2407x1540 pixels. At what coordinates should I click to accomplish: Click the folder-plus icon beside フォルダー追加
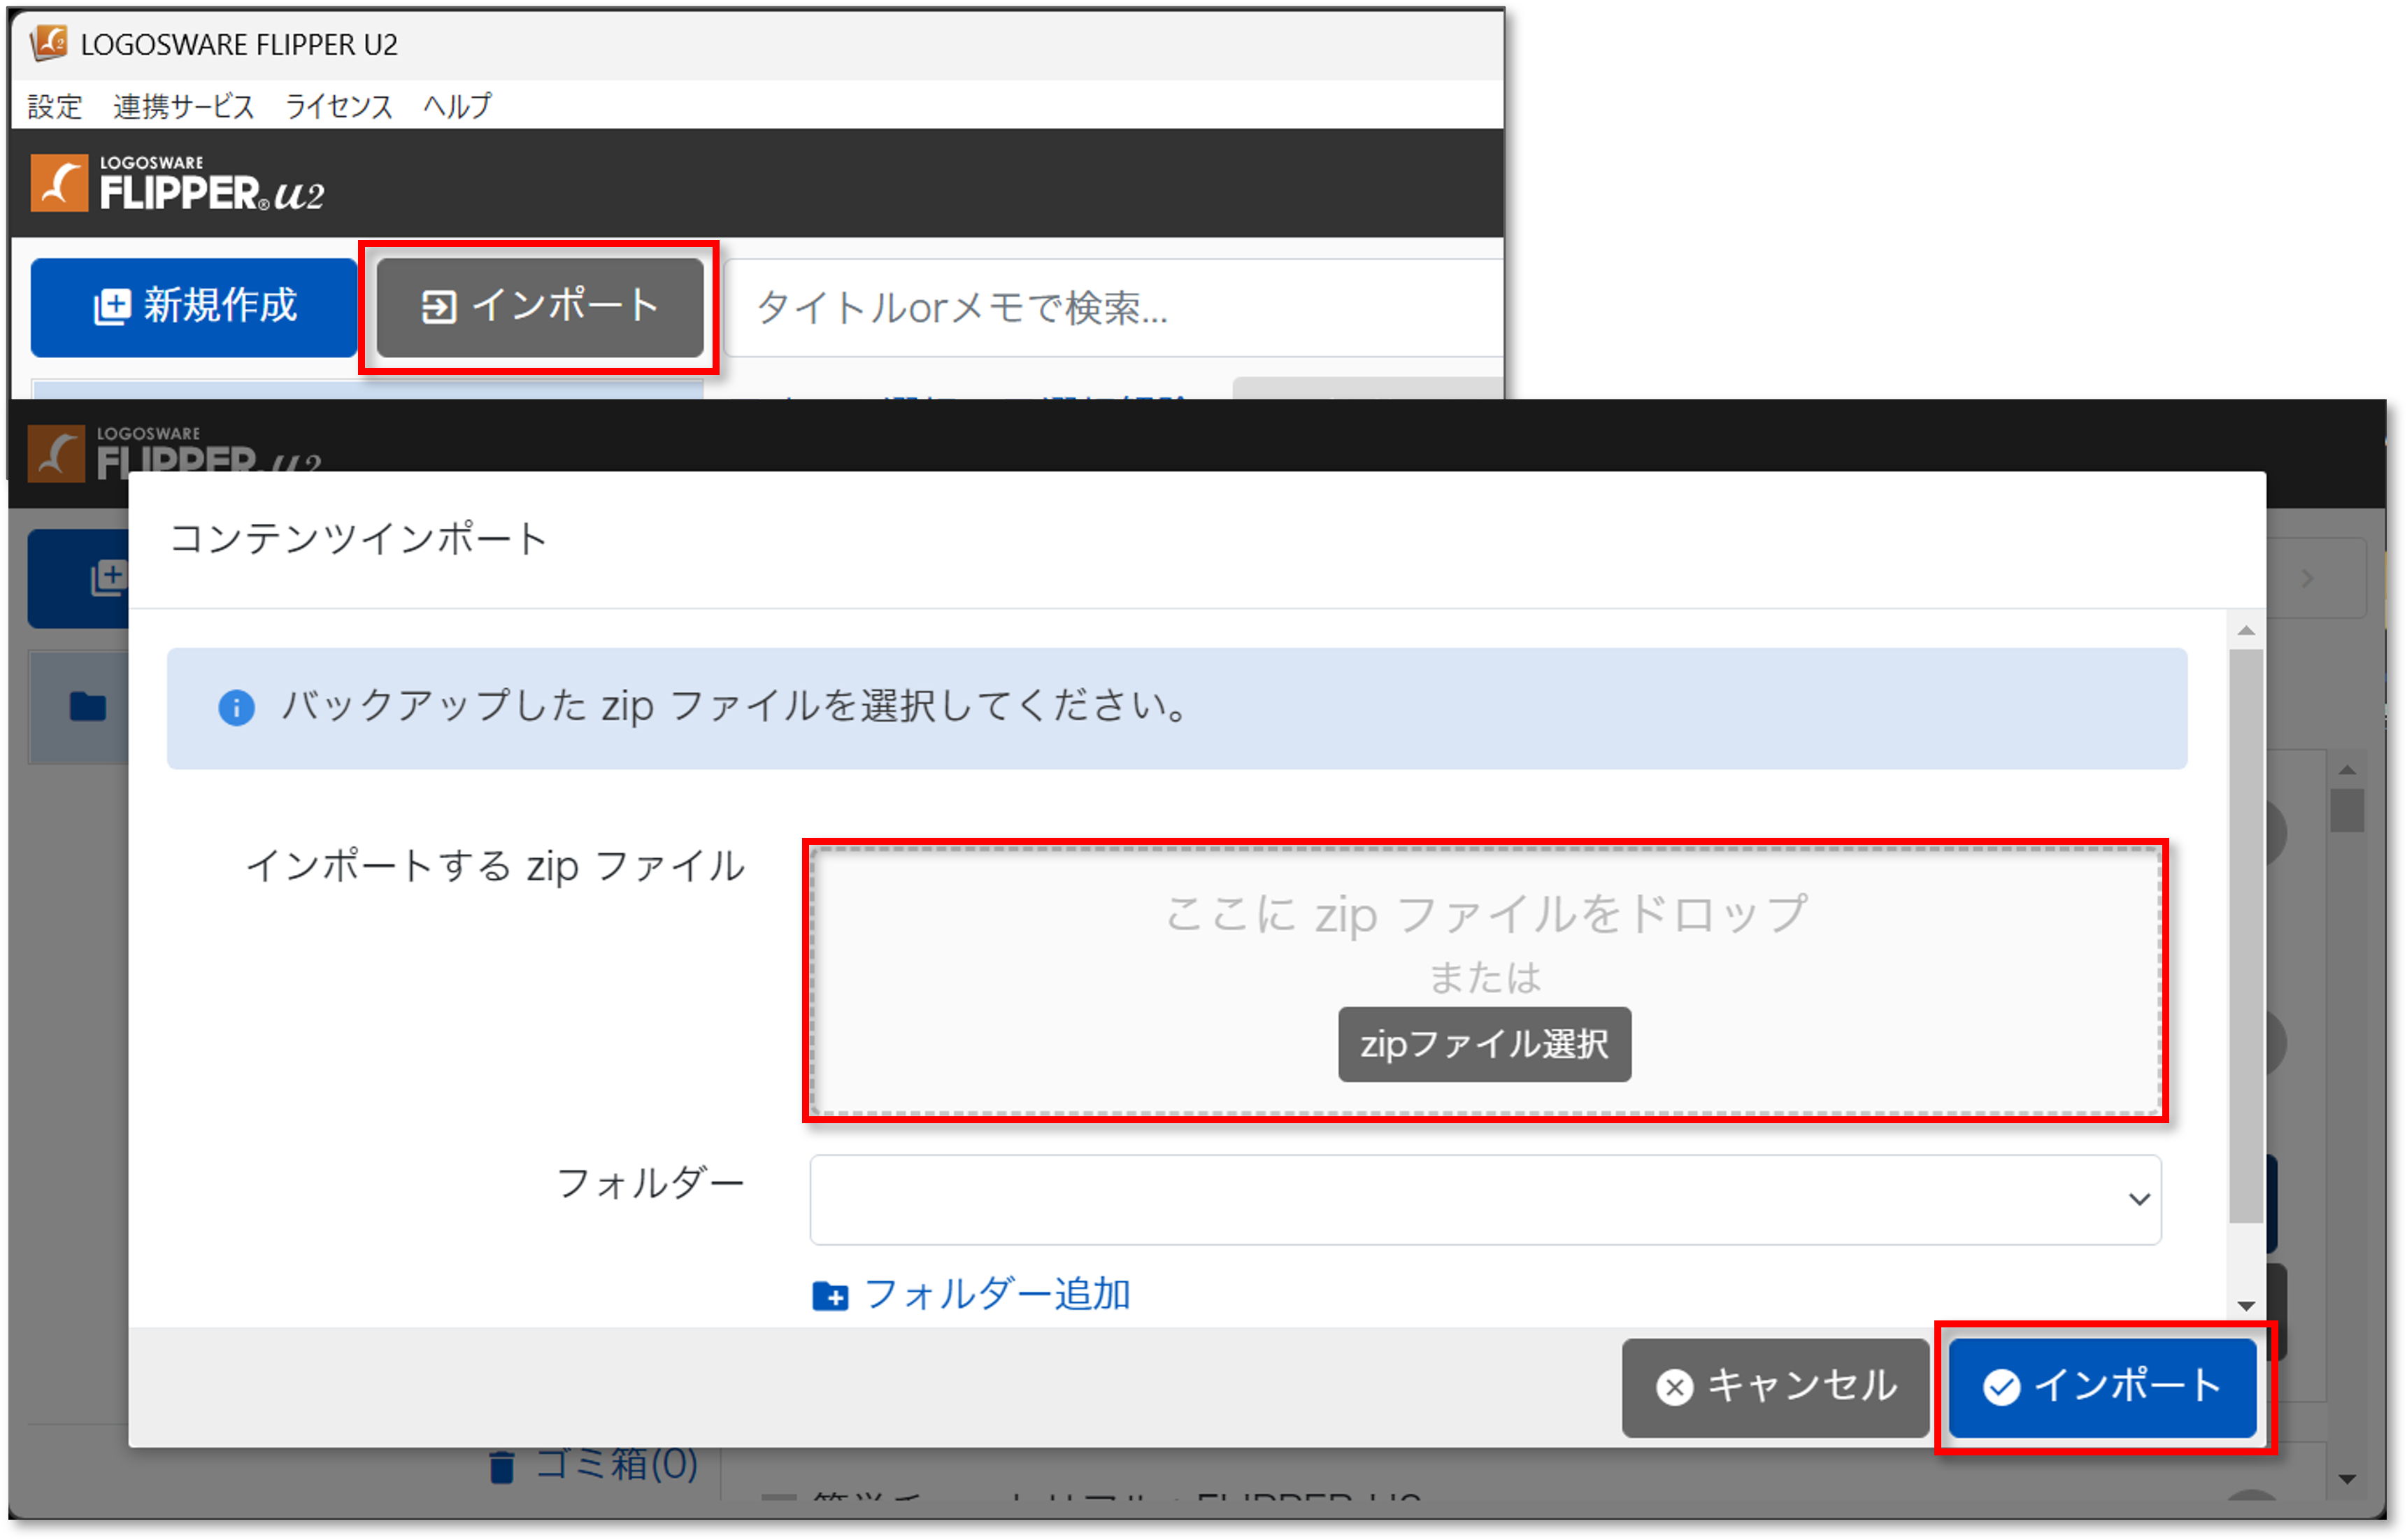[830, 1296]
